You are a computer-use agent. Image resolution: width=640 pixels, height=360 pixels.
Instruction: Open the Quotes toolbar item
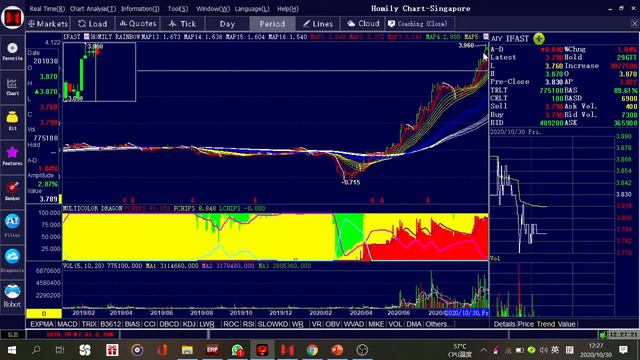(x=138, y=24)
